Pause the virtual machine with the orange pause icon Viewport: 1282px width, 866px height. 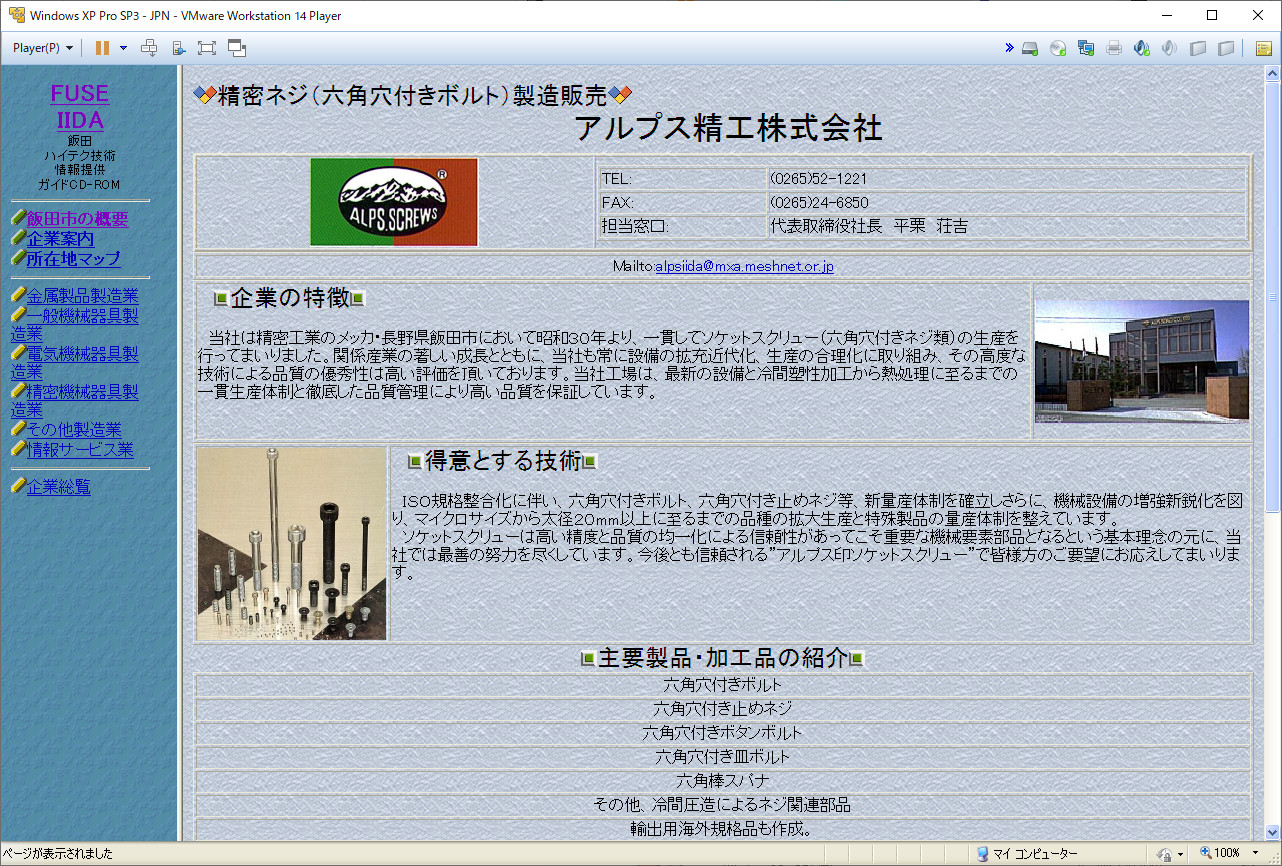tap(102, 48)
